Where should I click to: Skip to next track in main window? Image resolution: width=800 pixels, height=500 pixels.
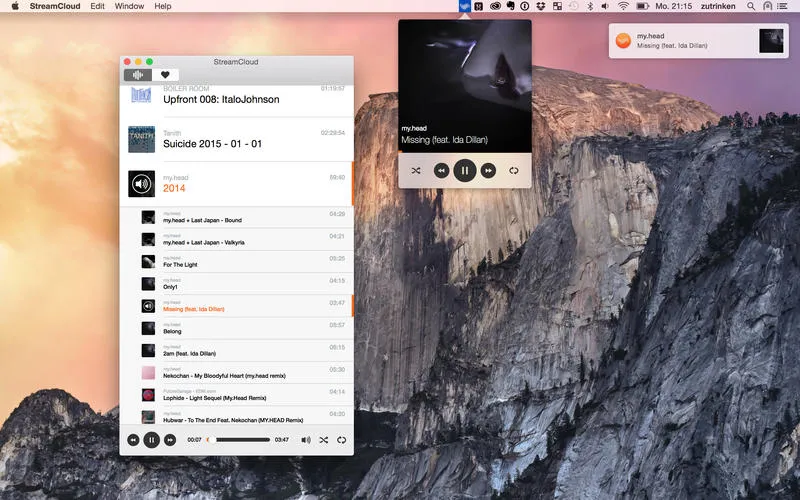(x=170, y=440)
